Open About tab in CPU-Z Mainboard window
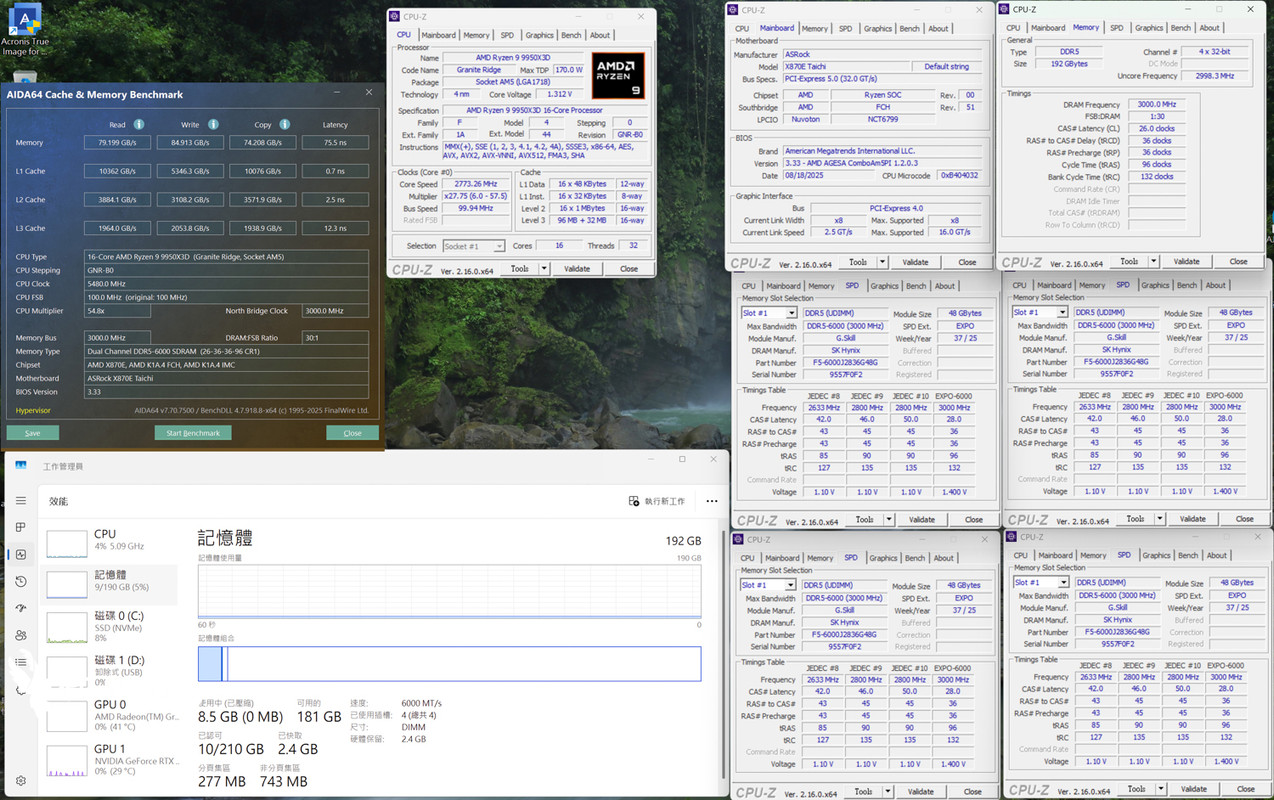Image resolution: width=1274 pixels, height=800 pixels. [x=938, y=28]
